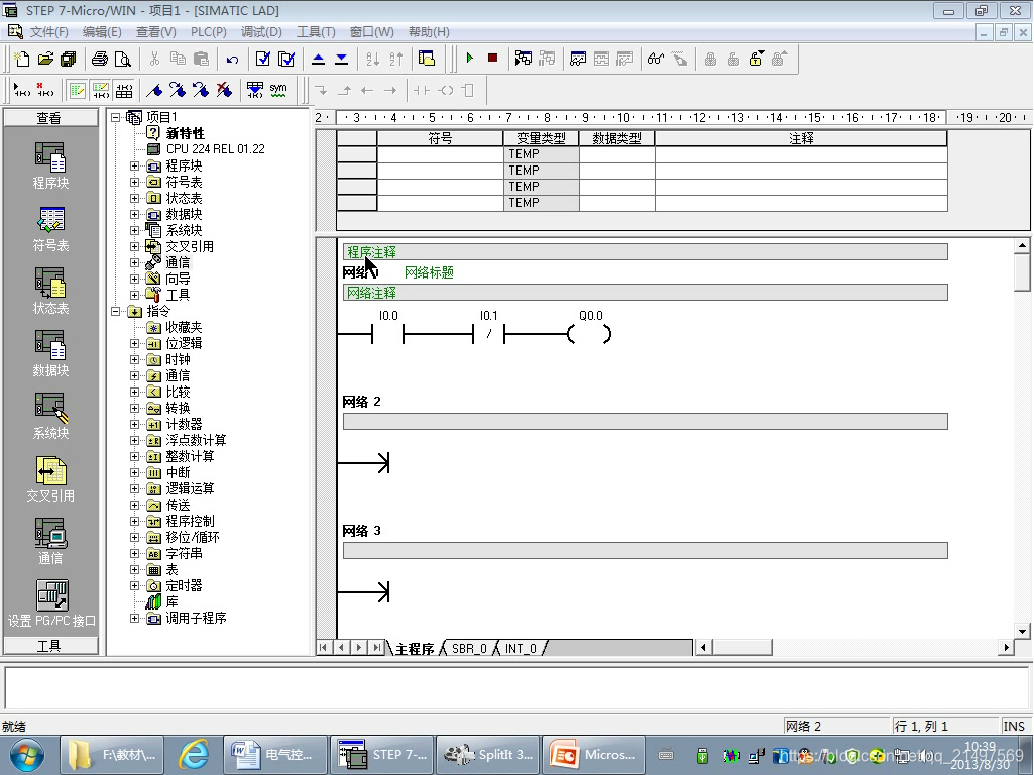Expand the 计数器 instruction folder
The height and width of the screenshot is (775, 1034).
click(135, 425)
